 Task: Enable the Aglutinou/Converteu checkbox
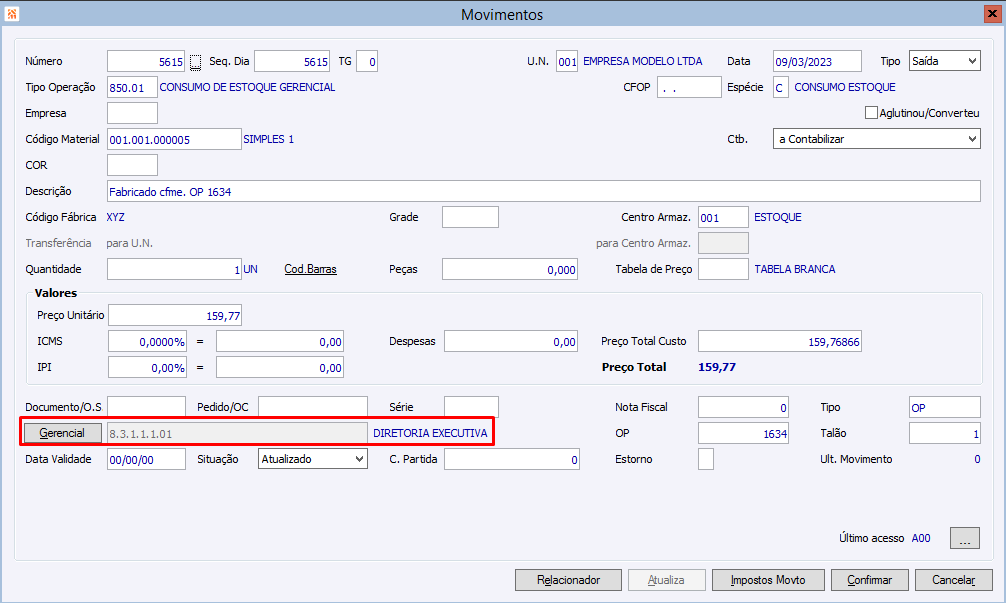point(871,113)
